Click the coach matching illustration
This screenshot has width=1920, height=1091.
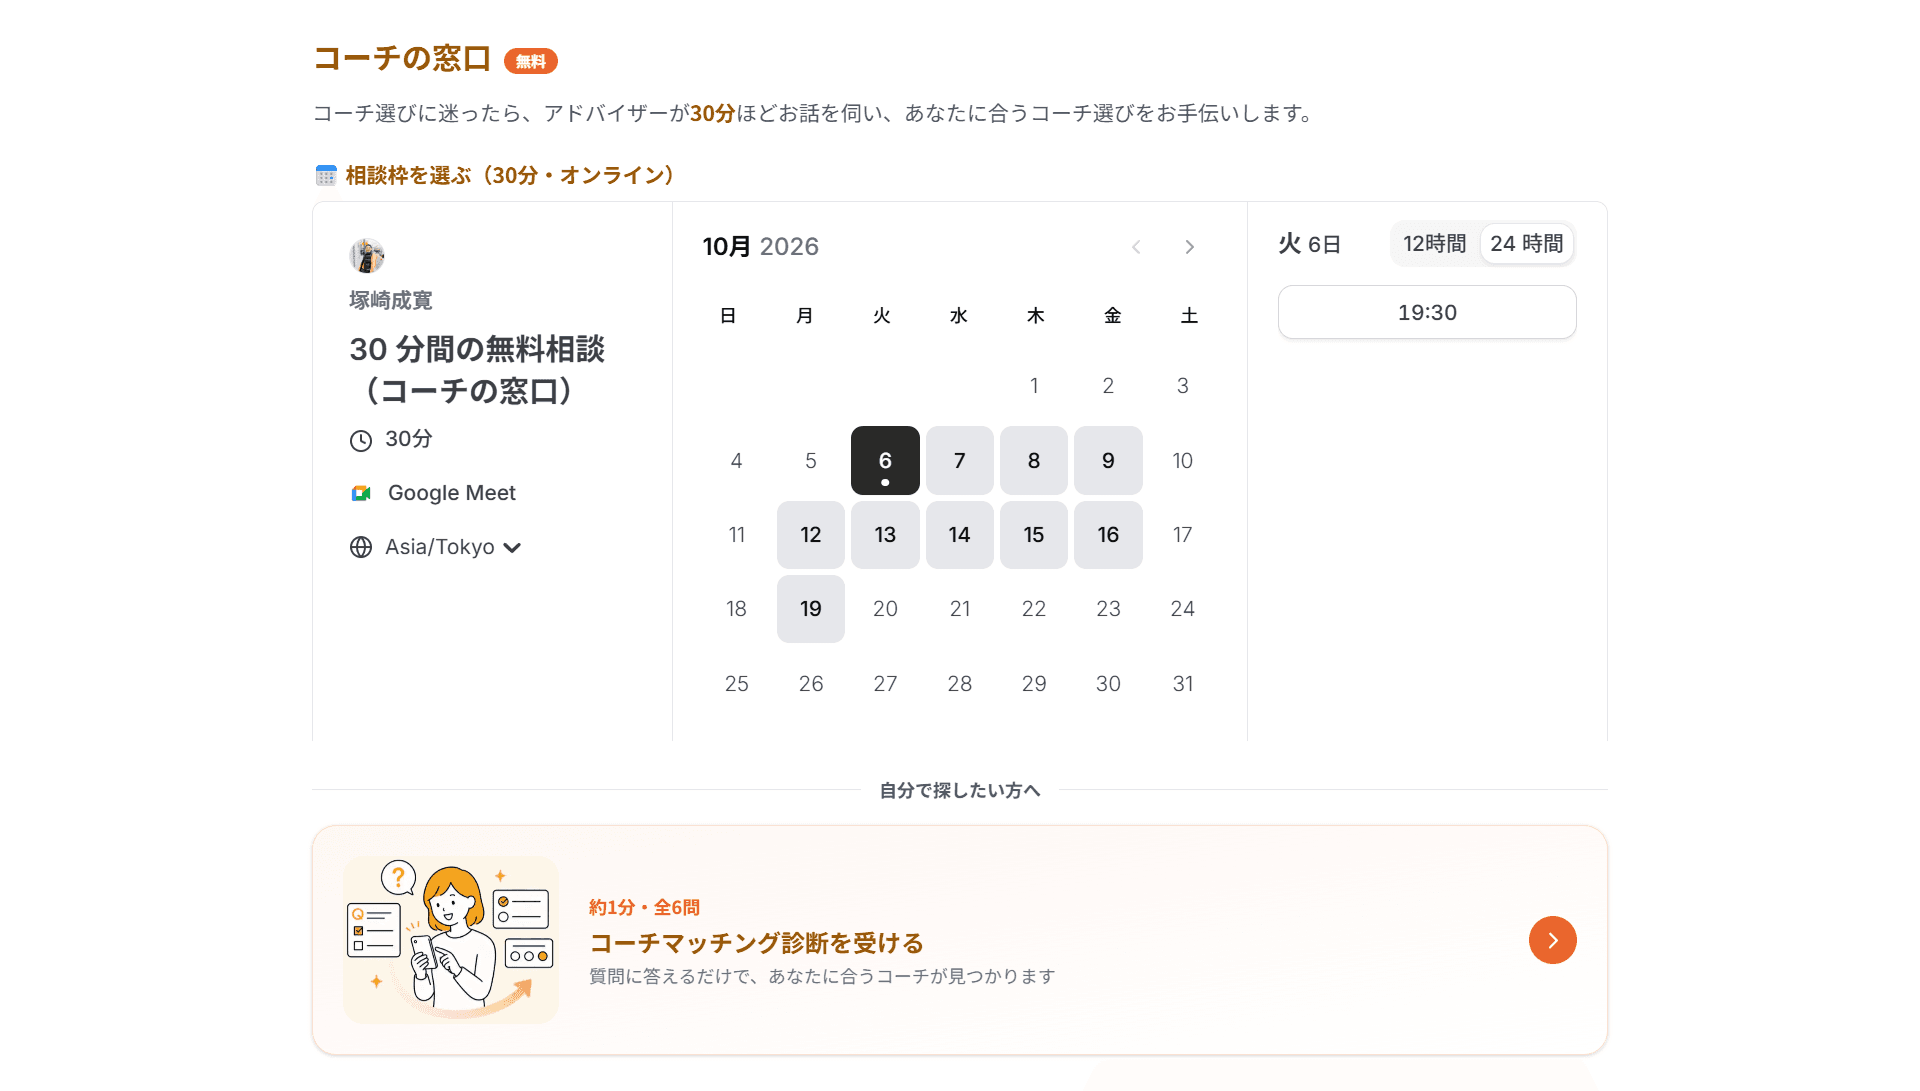[x=451, y=940]
